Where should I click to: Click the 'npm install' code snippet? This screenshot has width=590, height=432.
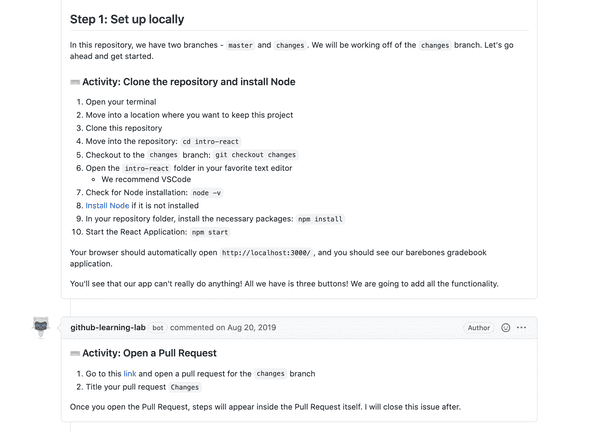coord(320,219)
